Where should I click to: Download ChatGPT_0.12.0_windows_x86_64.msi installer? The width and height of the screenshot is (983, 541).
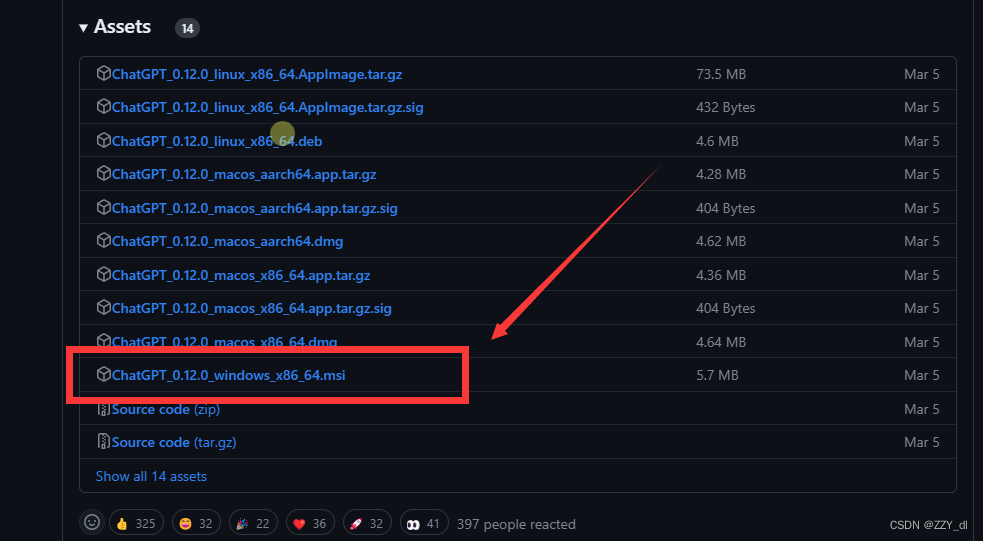pos(229,375)
